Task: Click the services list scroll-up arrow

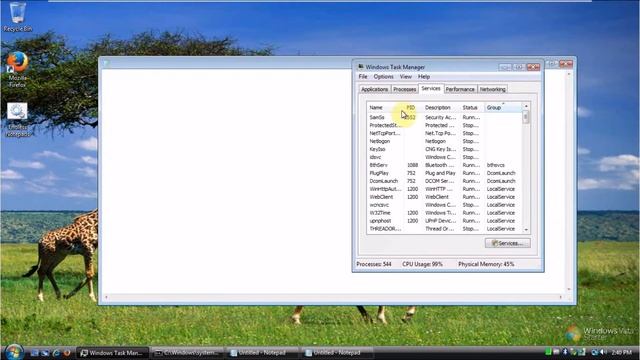Action: coord(526,106)
